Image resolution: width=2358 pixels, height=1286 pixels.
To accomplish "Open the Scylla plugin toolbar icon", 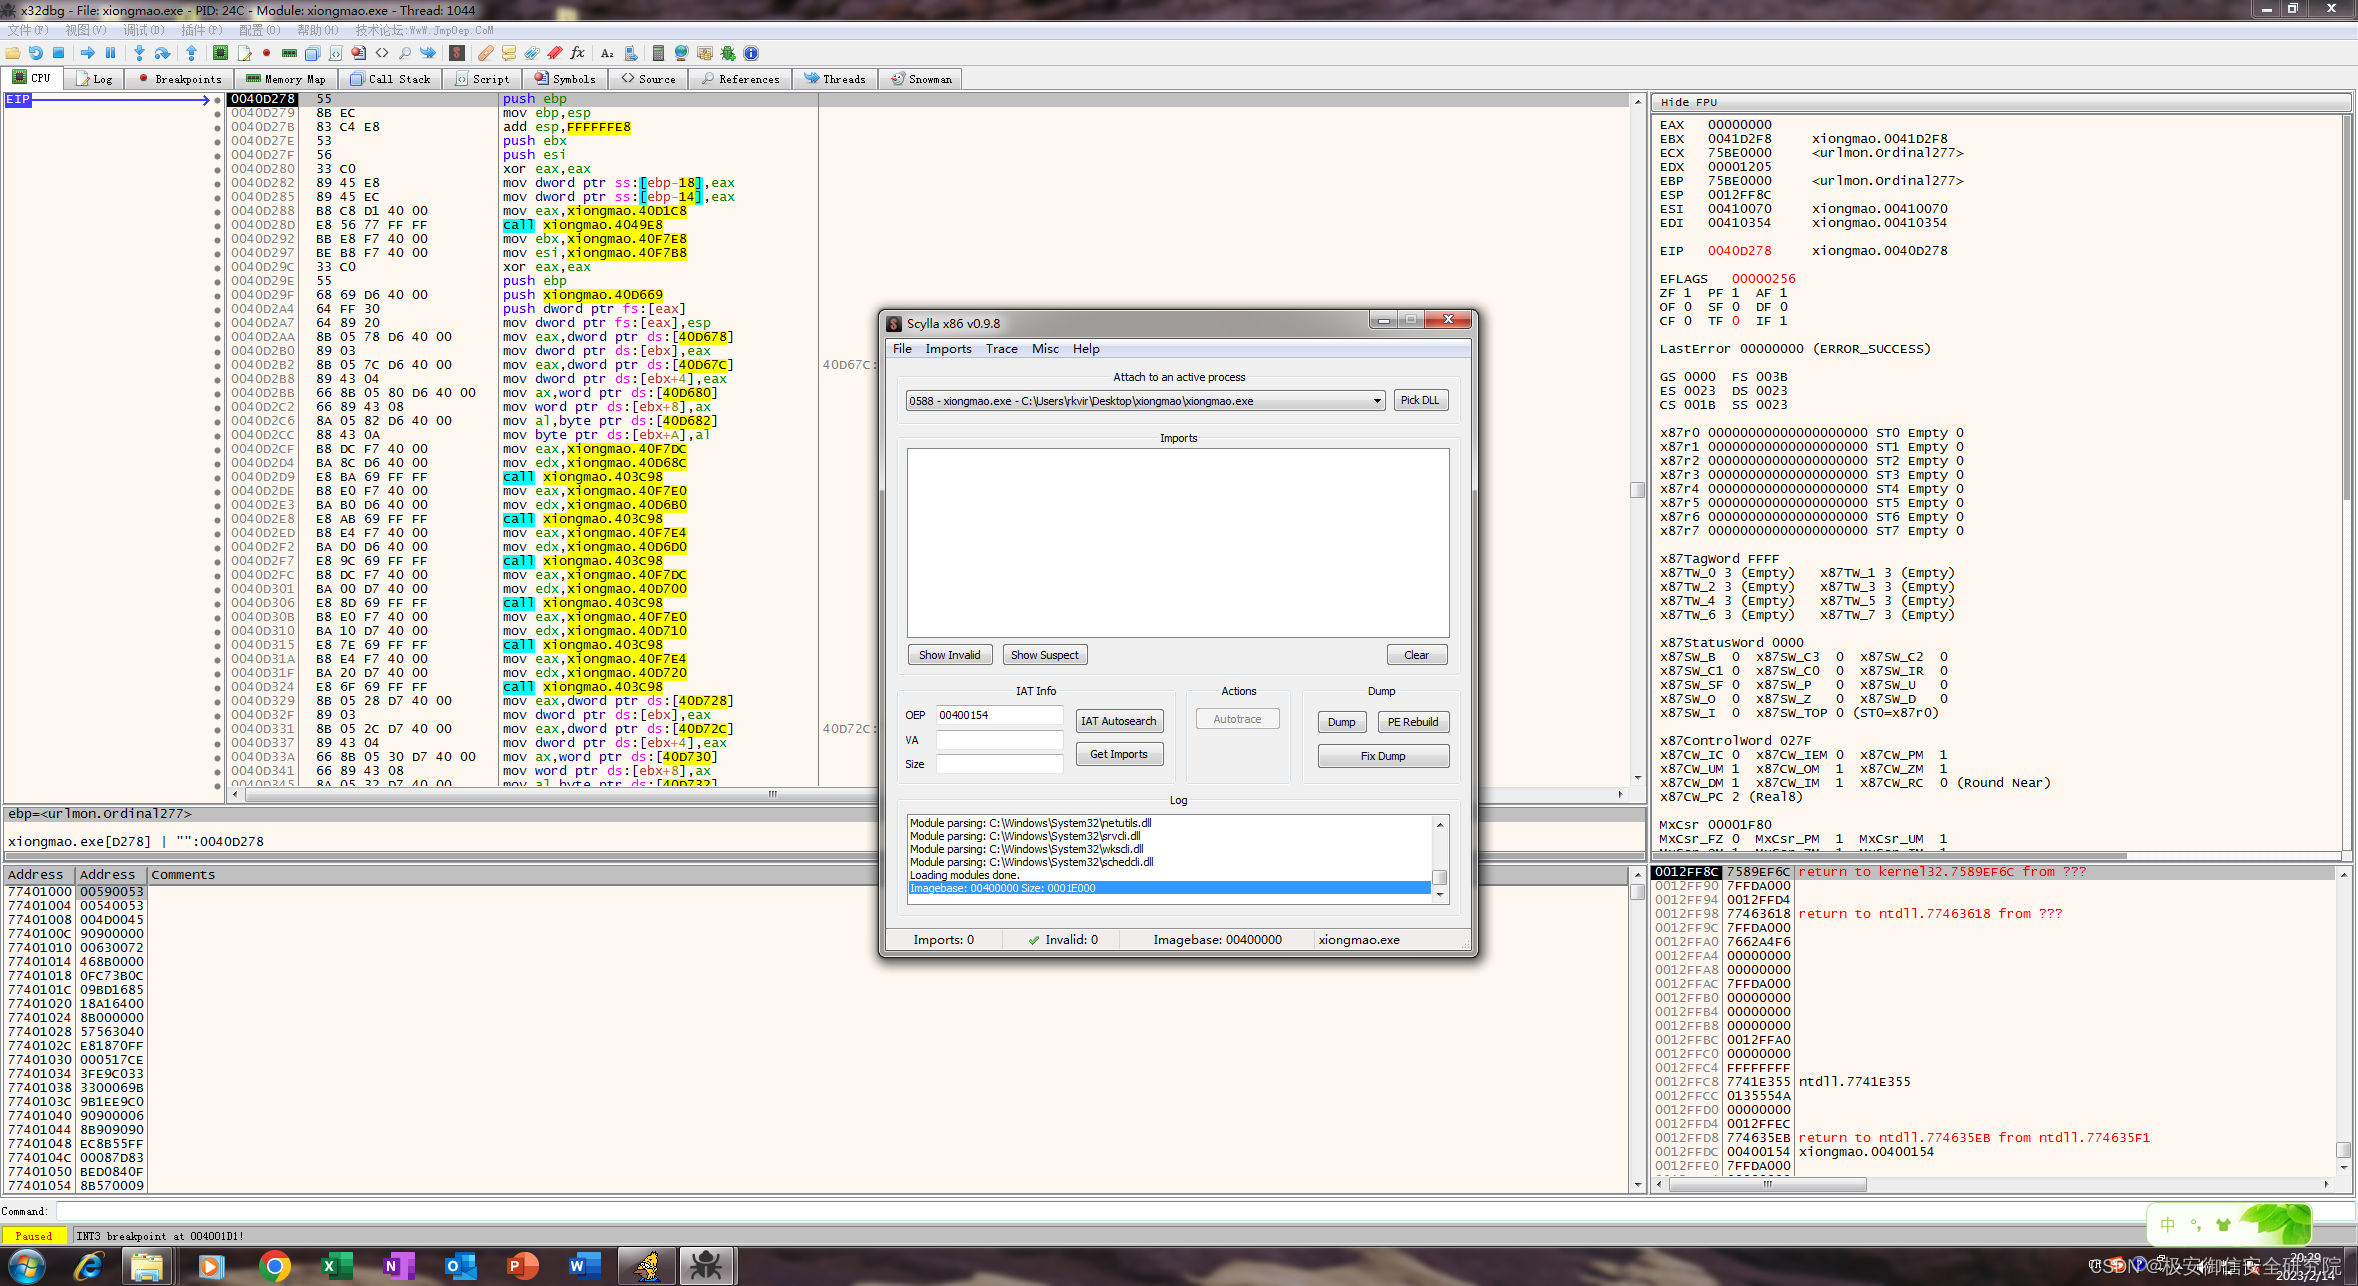I will pyautogui.click(x=457, y=53).
